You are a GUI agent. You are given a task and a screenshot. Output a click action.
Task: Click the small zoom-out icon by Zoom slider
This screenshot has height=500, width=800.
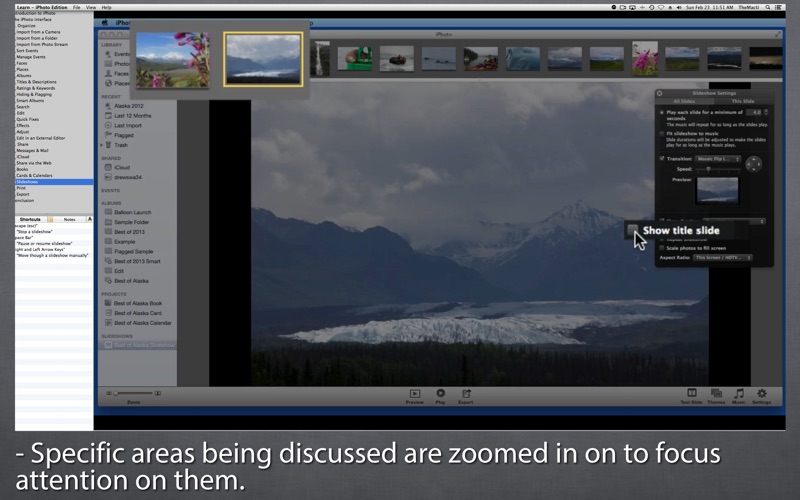coord(109,393)
